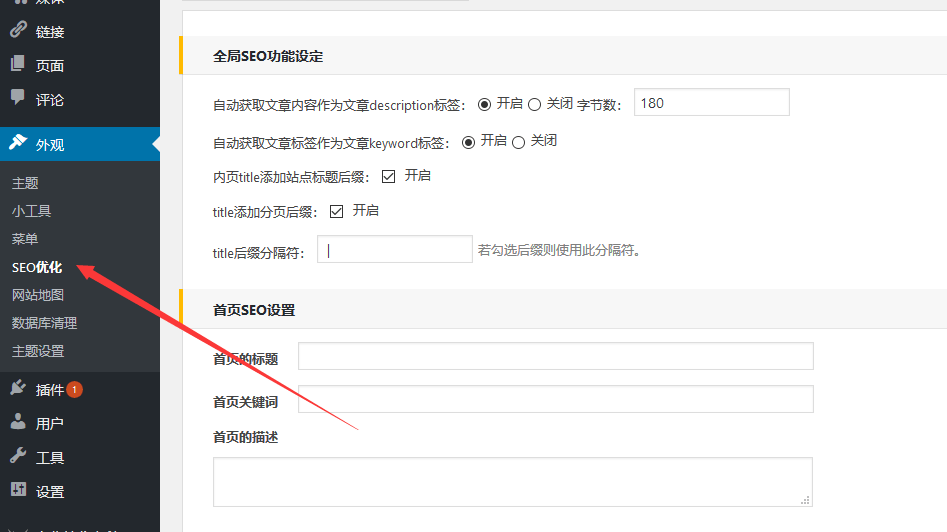The height and width of the screenshot is (532, 947).
Task: Click the Settings sliders icon in sidebar
Action: (18, 491)
